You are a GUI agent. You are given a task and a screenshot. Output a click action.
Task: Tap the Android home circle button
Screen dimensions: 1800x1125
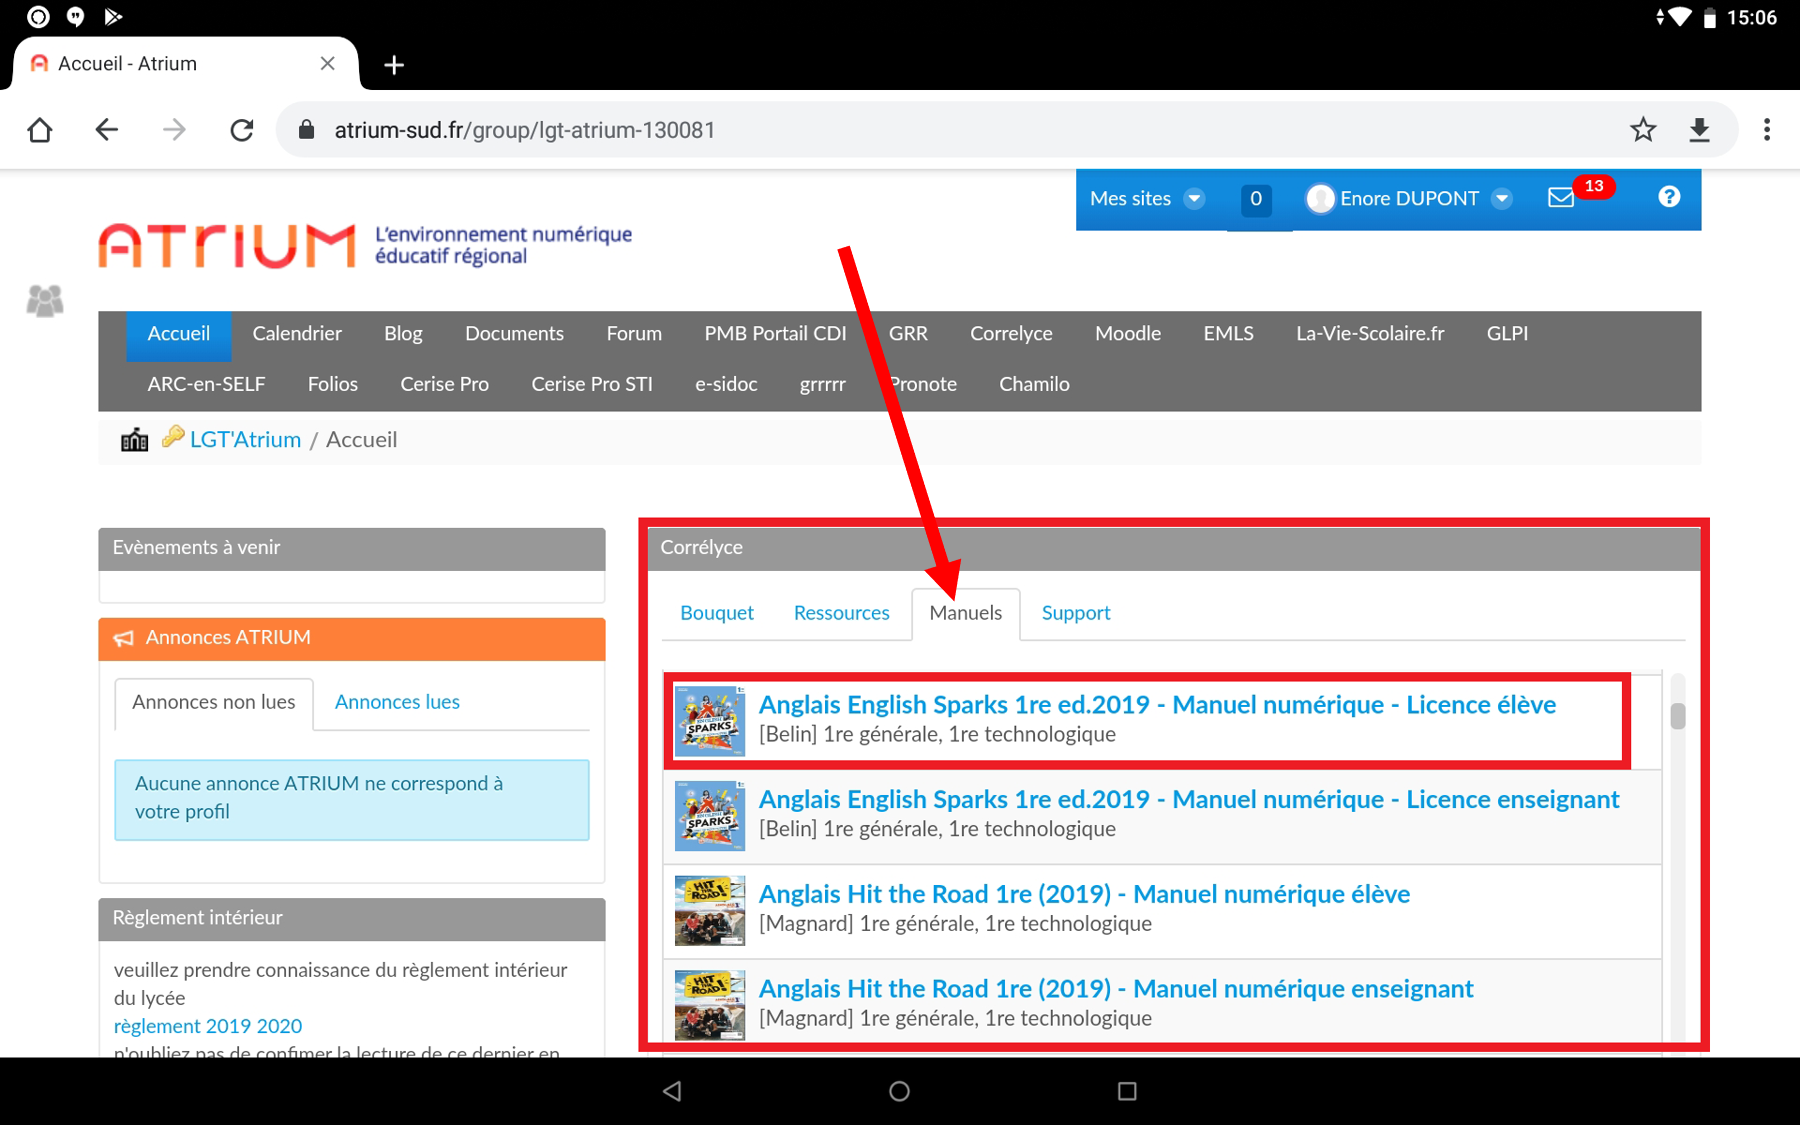point(899,1091)
